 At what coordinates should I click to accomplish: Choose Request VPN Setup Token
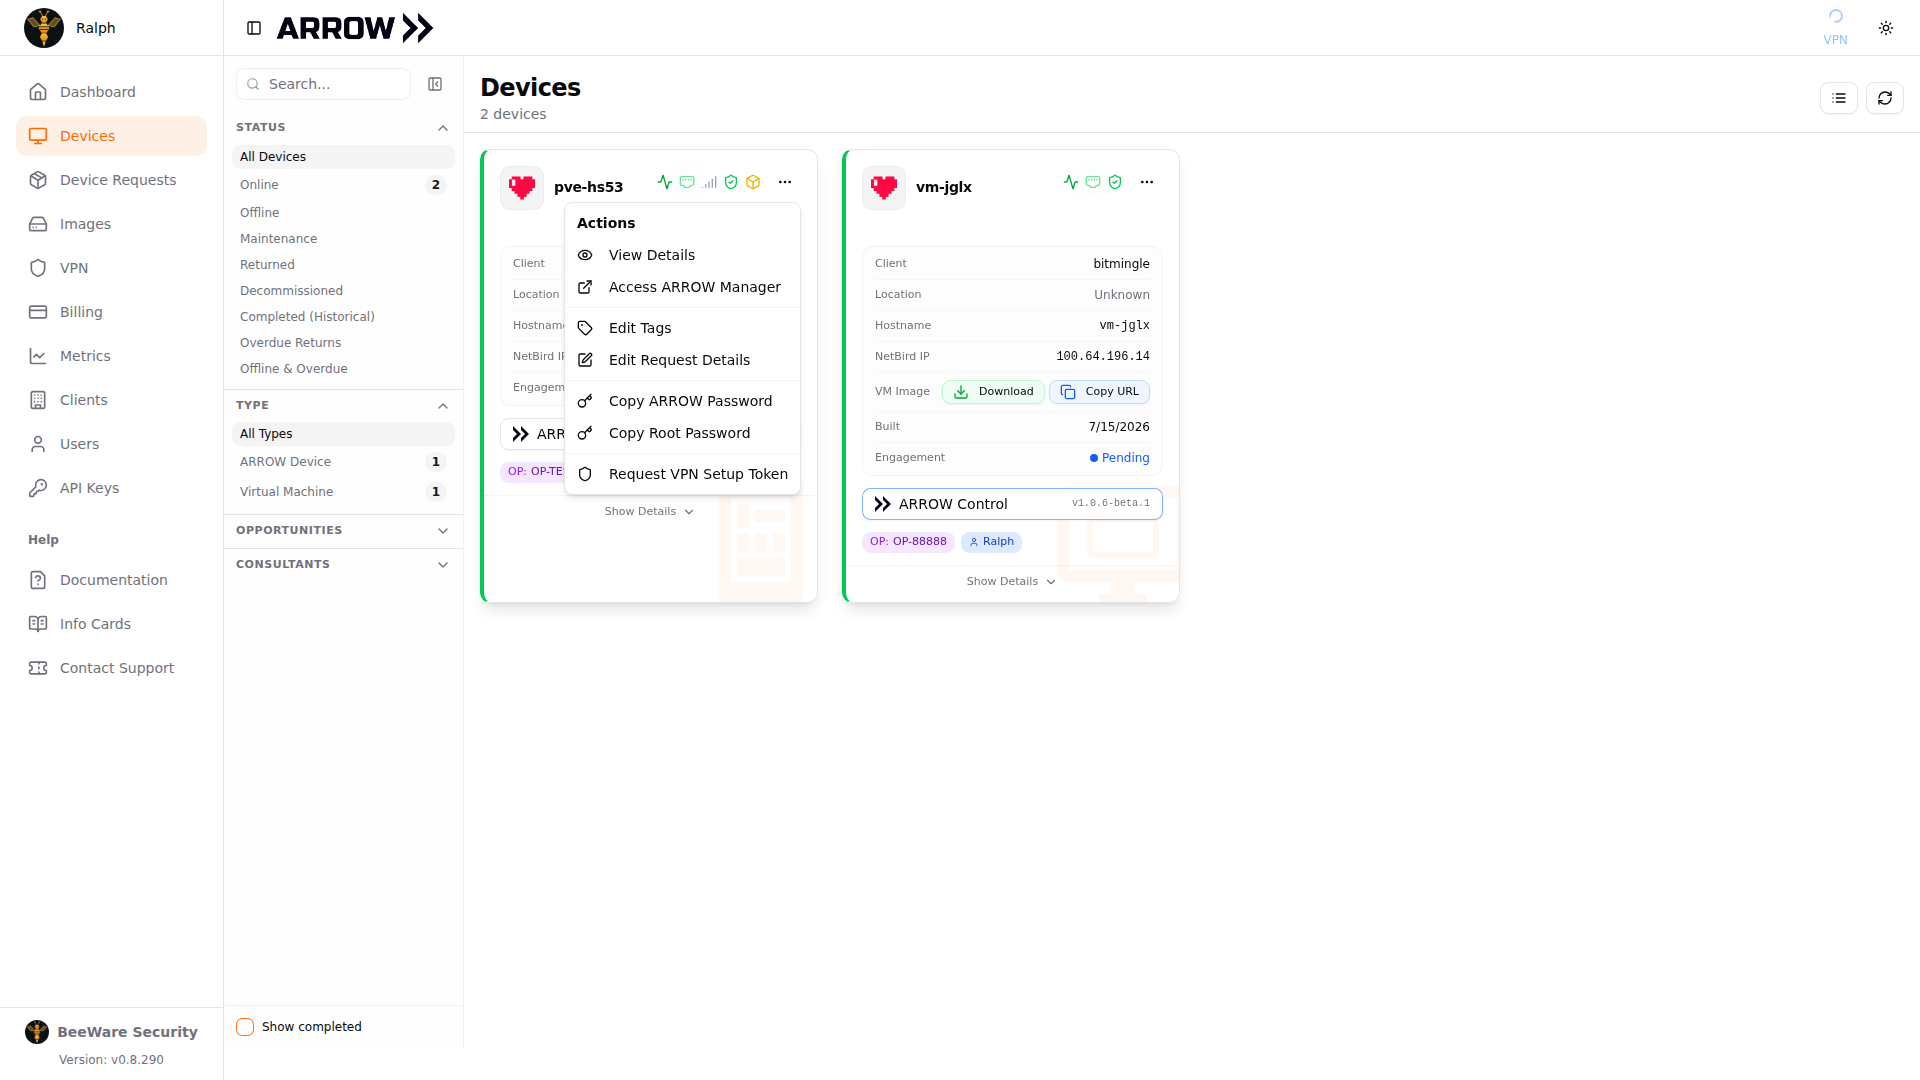click(682, 474)
